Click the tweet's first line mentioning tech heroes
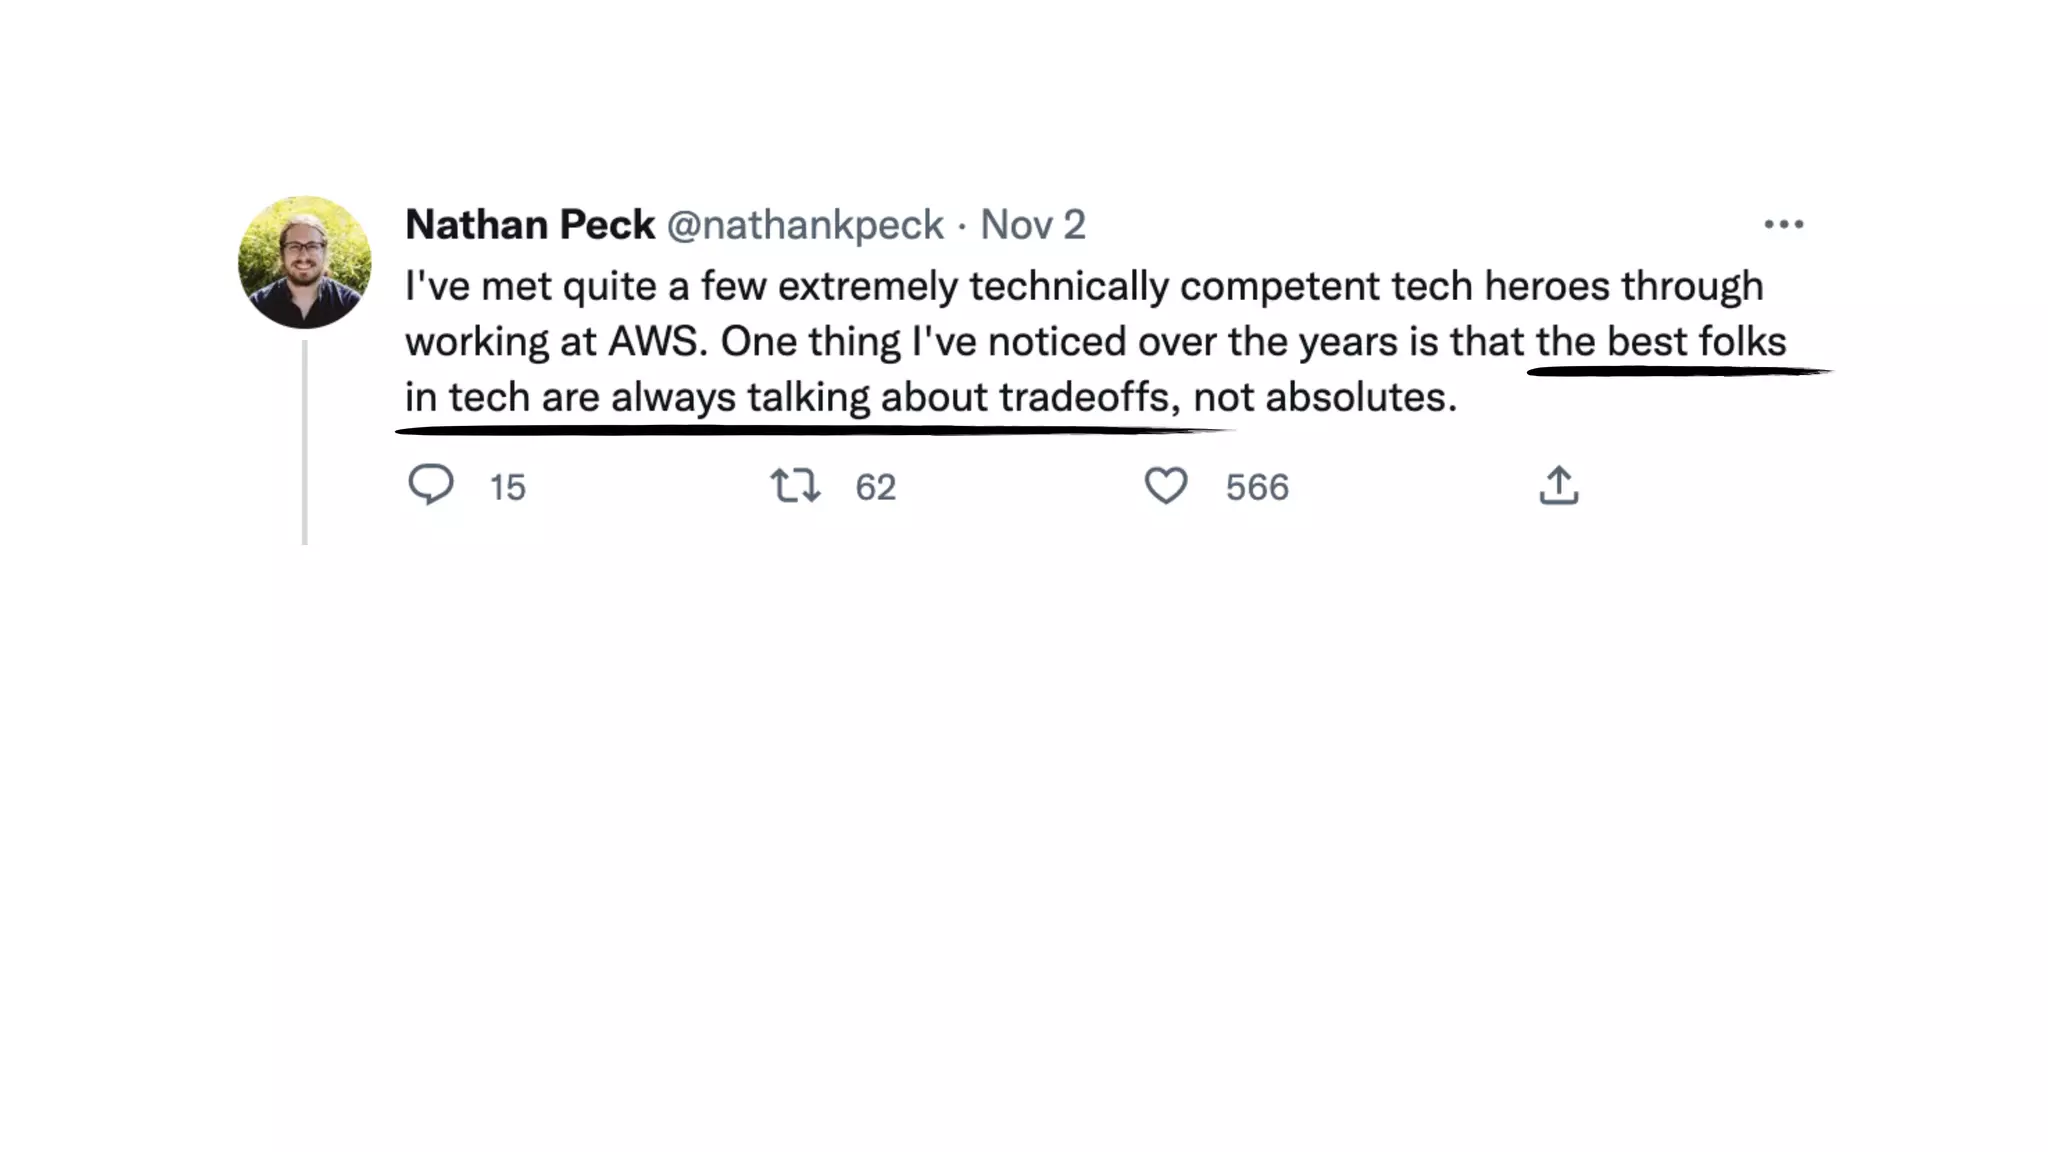Screen dimensions: 2048x1152 (1084, 286)
